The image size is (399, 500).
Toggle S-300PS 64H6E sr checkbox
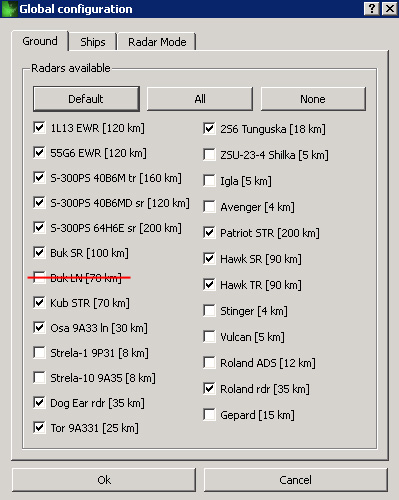tap(39, 228)
